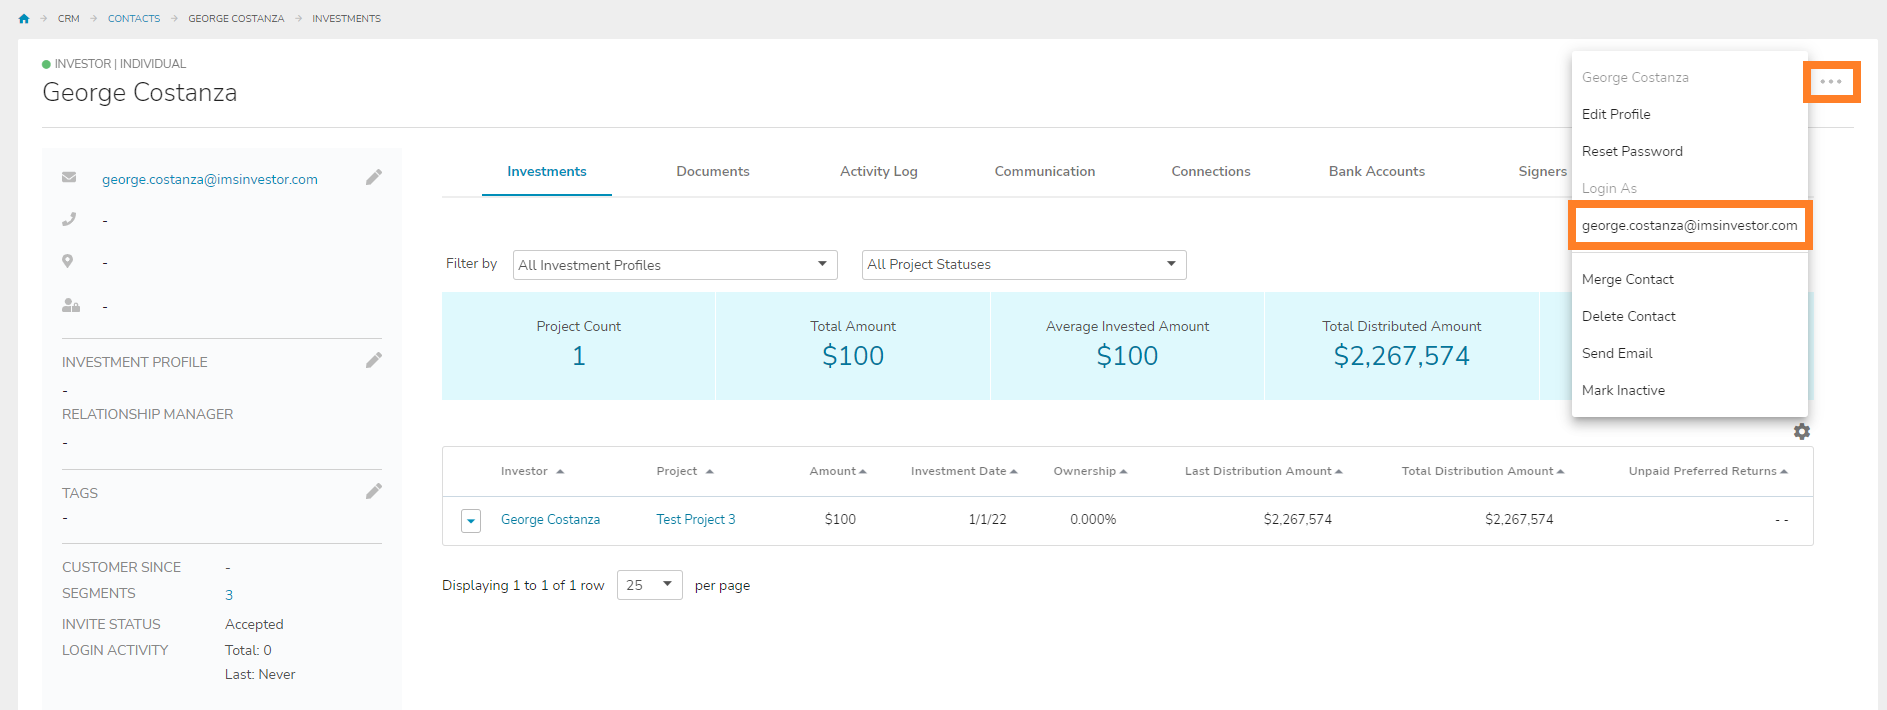1887x710 pixels.
Task: Open the Connections tab
Action: click(x=1211, y=172)
